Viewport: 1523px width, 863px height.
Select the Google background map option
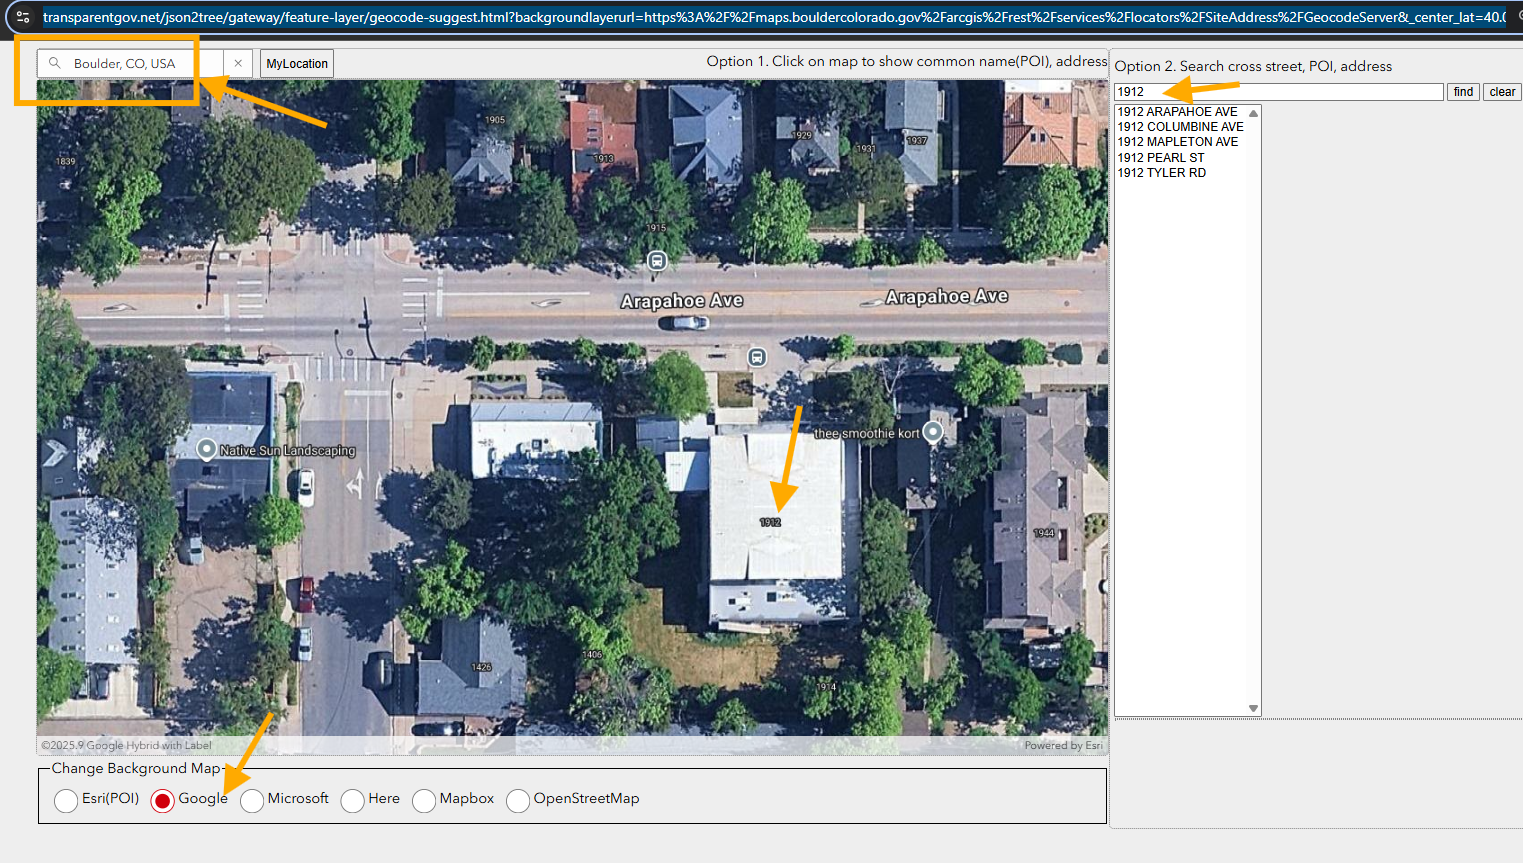click(x=163, y=800)
